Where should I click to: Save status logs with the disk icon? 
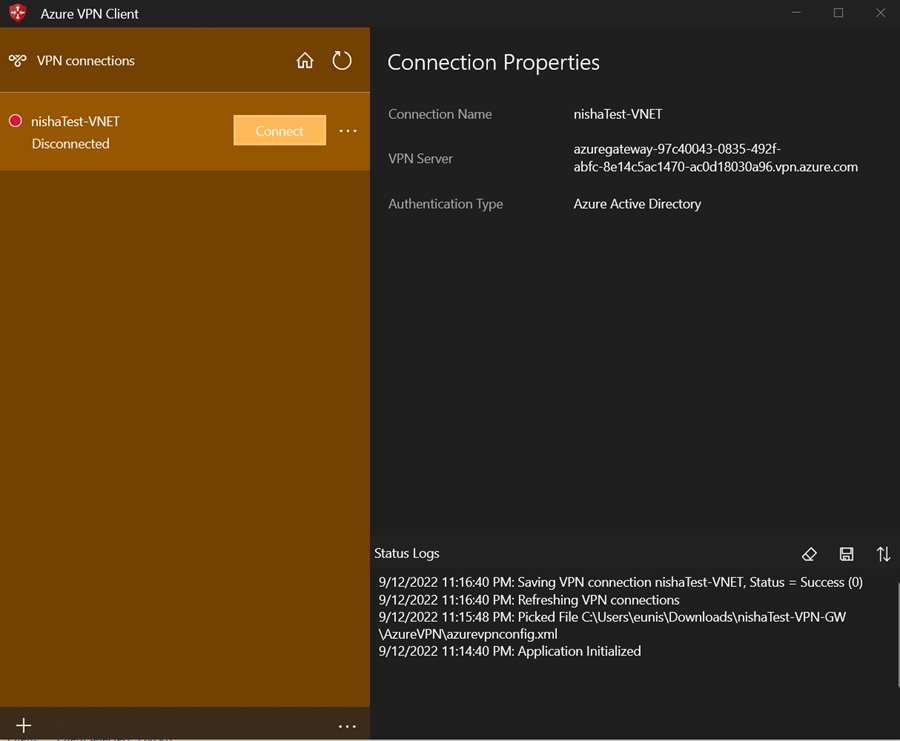click(846, 554)
